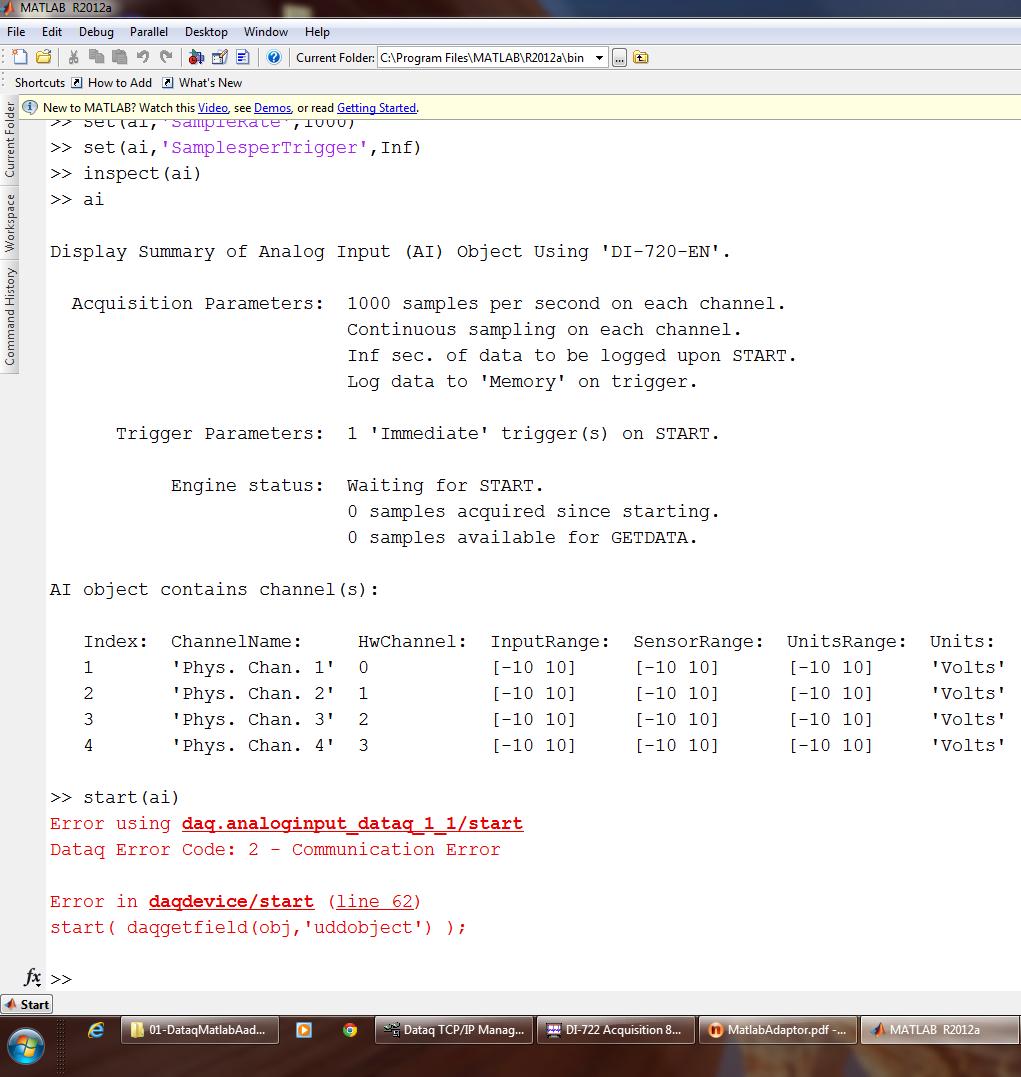Click the Redo arrow icon
Viewport: 1021px width, 1077px height.
coord(166,57)
